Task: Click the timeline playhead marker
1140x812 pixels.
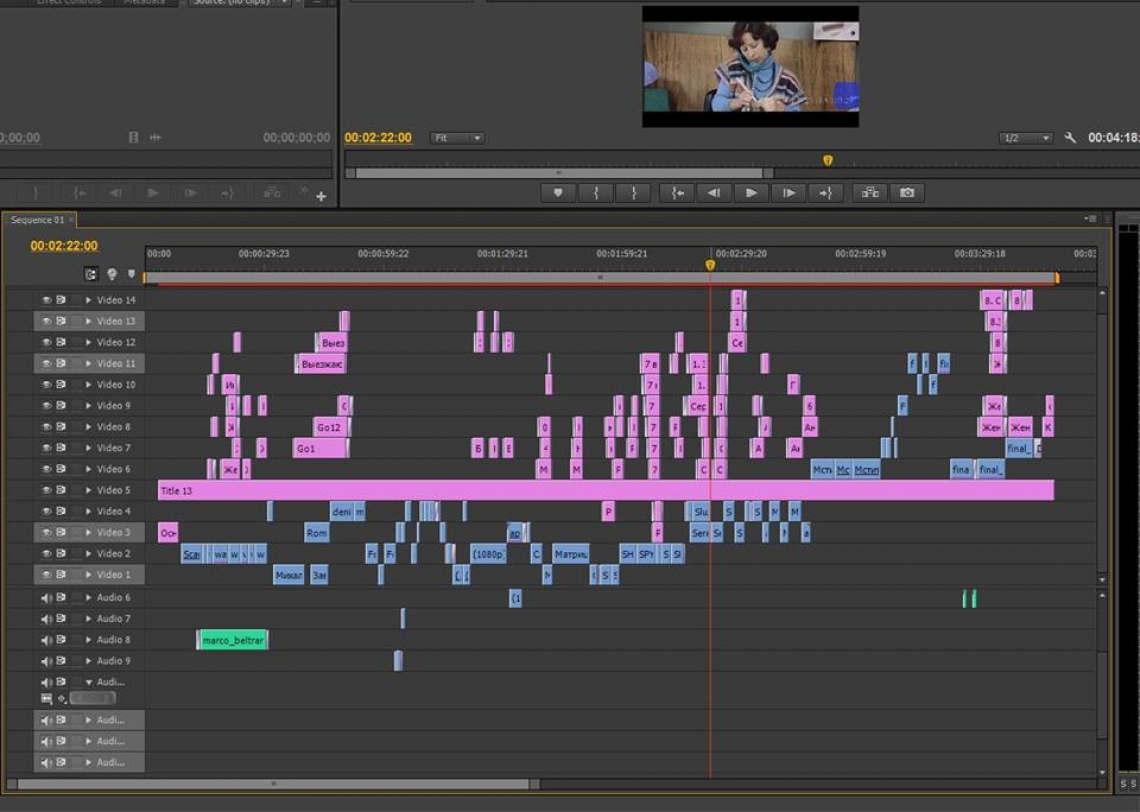Action: click(710, 265)
